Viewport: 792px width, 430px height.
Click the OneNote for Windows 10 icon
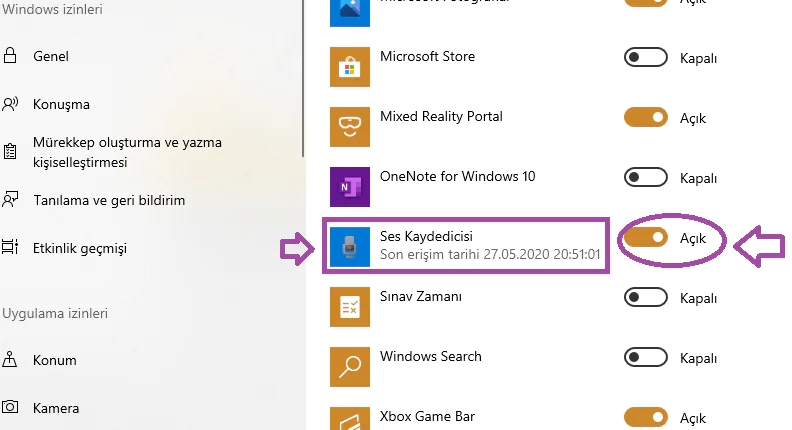(350, 186)
